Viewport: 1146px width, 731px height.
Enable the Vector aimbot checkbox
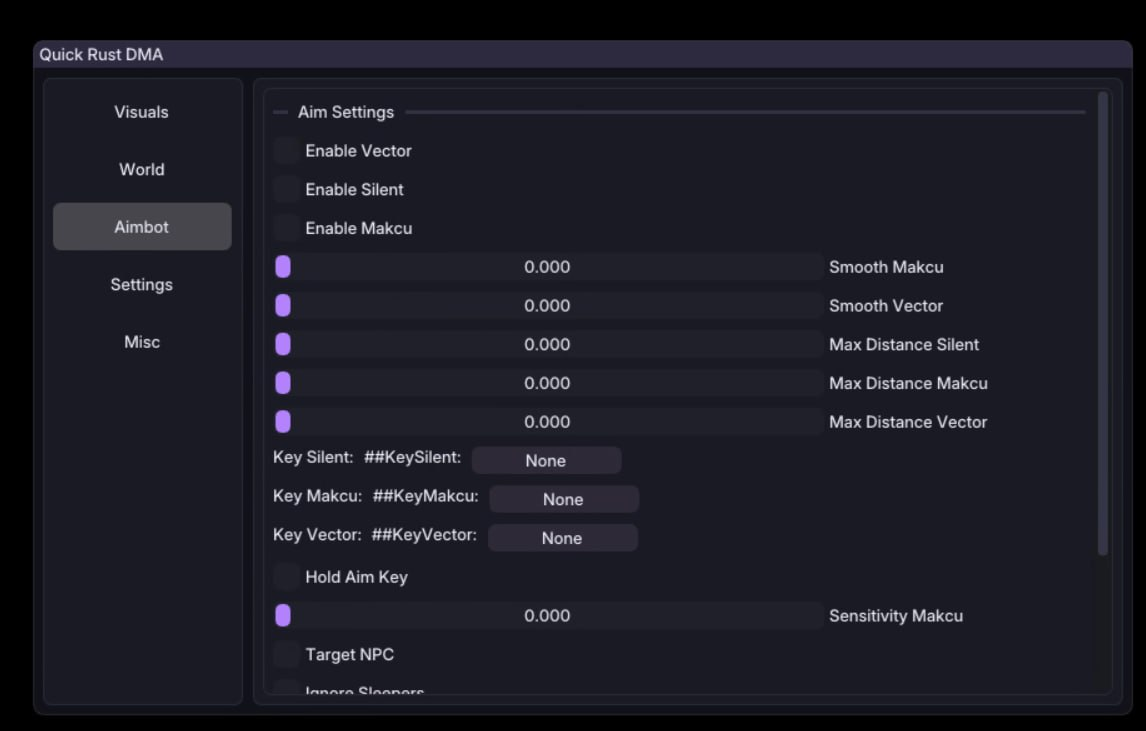[283, 150]
